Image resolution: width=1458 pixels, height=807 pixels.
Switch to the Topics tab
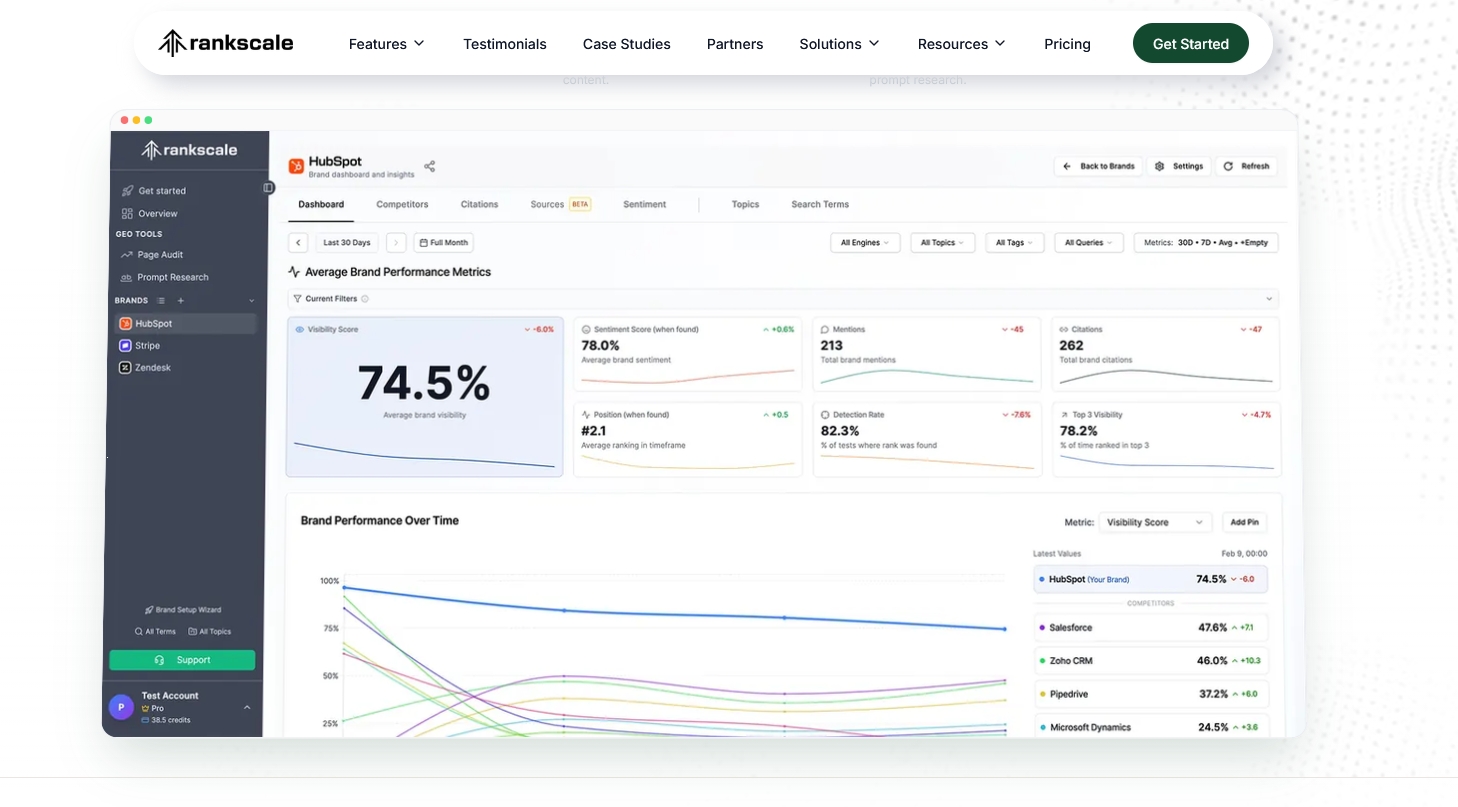[x=745, y=204]
